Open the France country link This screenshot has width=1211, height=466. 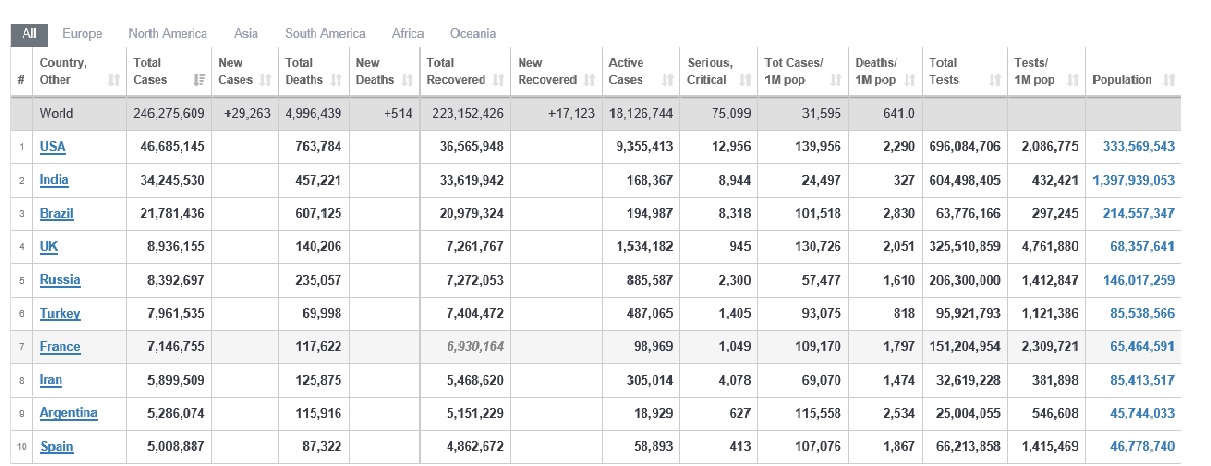click(60, 347)
